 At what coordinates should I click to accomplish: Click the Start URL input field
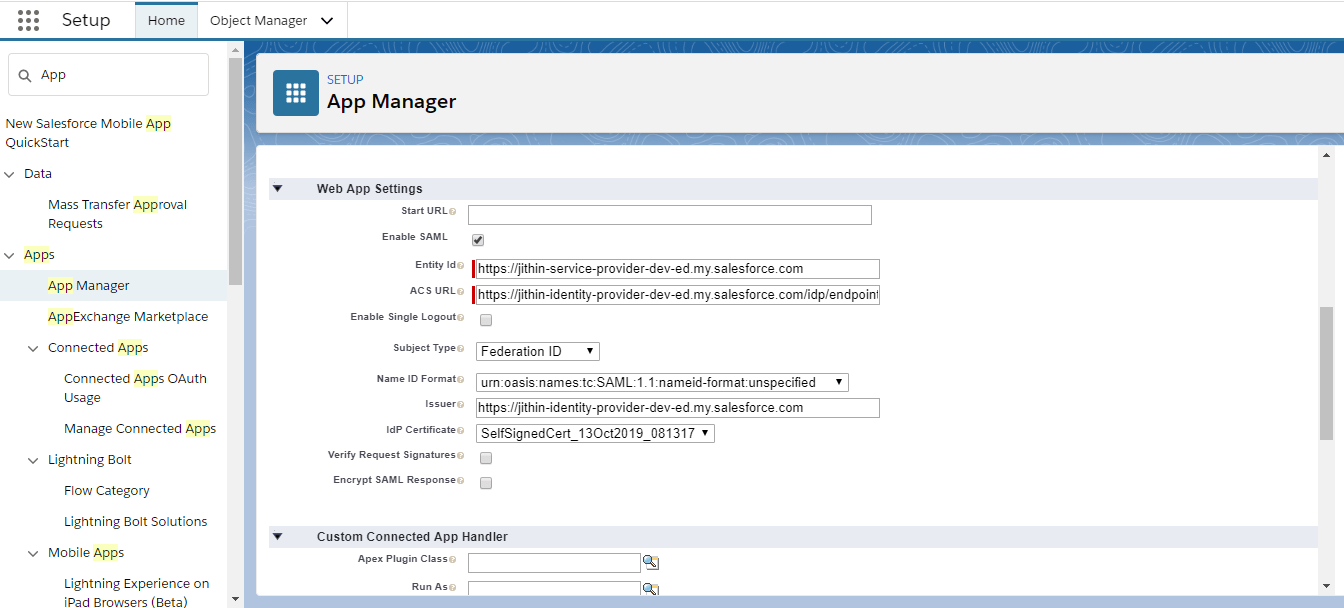(x=670, y=215)
